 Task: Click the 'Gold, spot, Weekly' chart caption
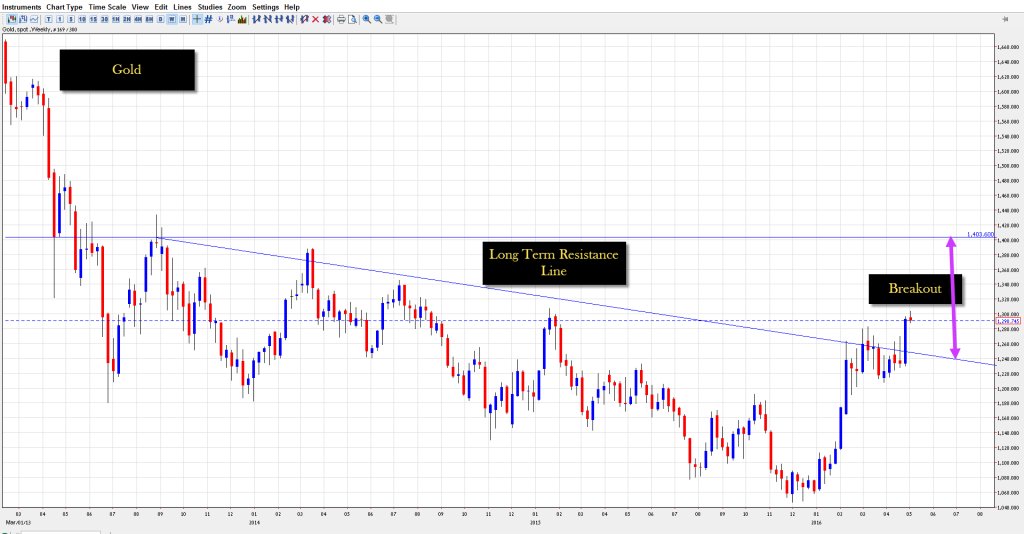[40, 29]
